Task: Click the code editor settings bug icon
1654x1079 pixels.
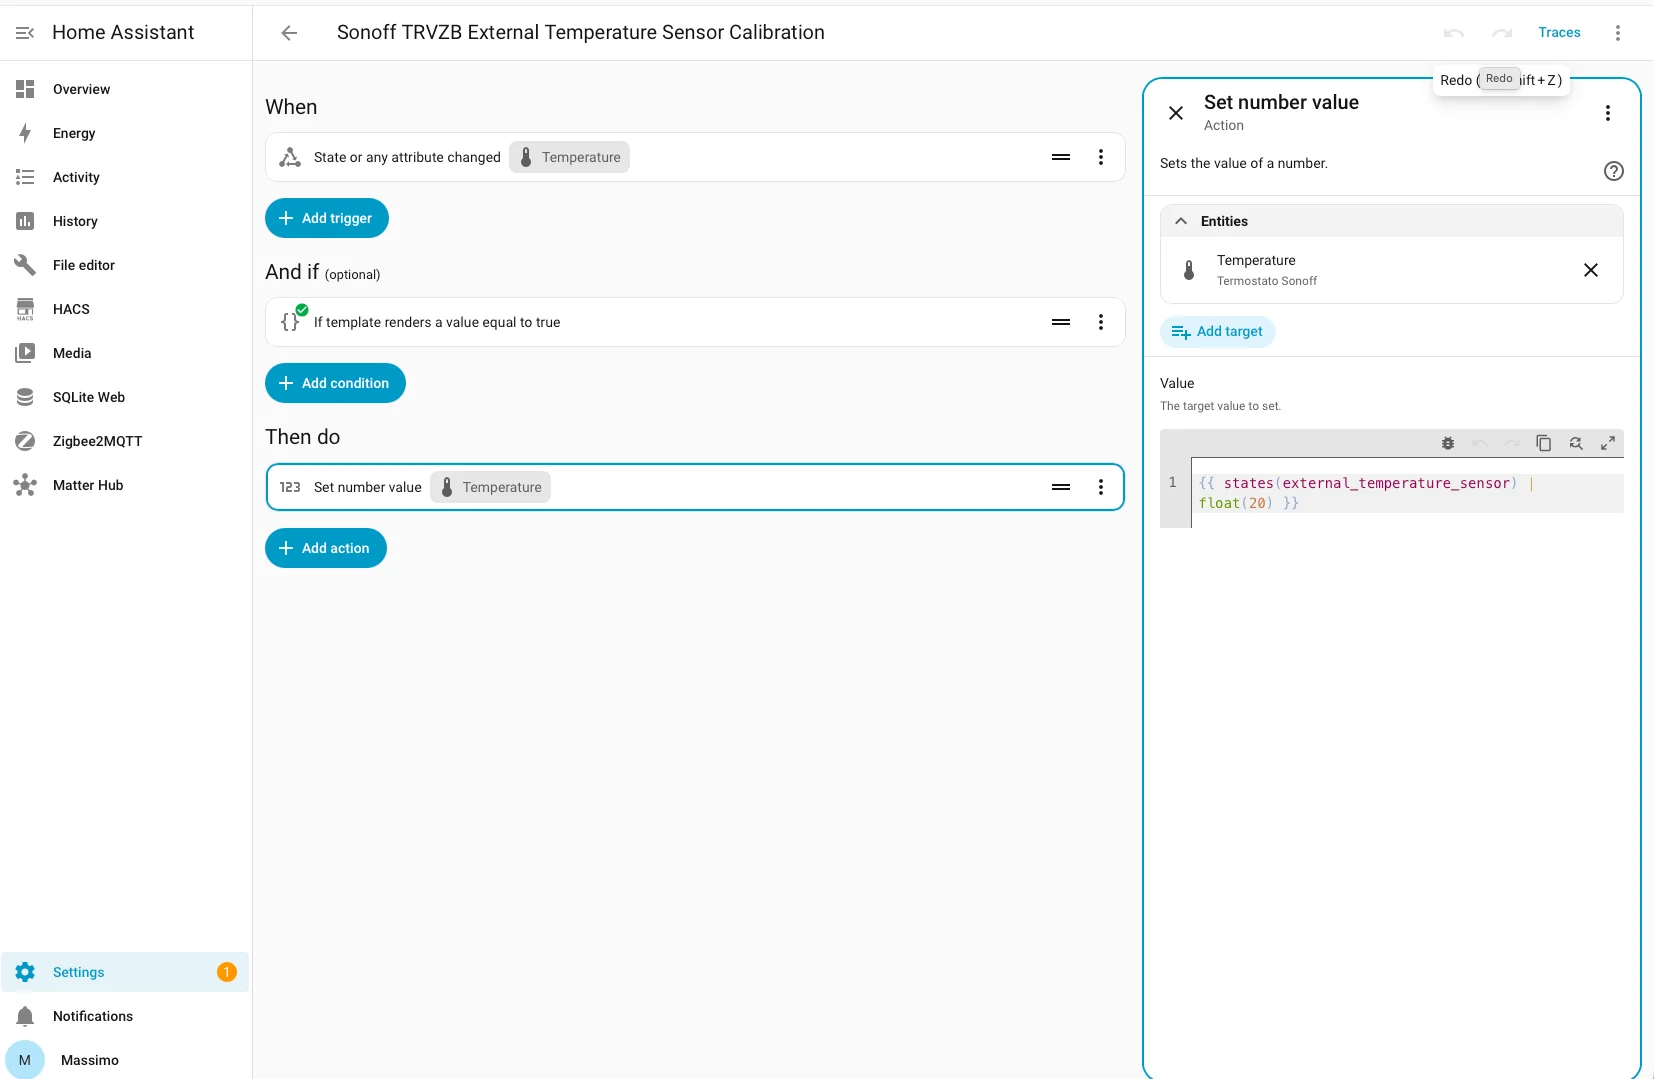Action: pyautogui.click(x=1448, y=443)
